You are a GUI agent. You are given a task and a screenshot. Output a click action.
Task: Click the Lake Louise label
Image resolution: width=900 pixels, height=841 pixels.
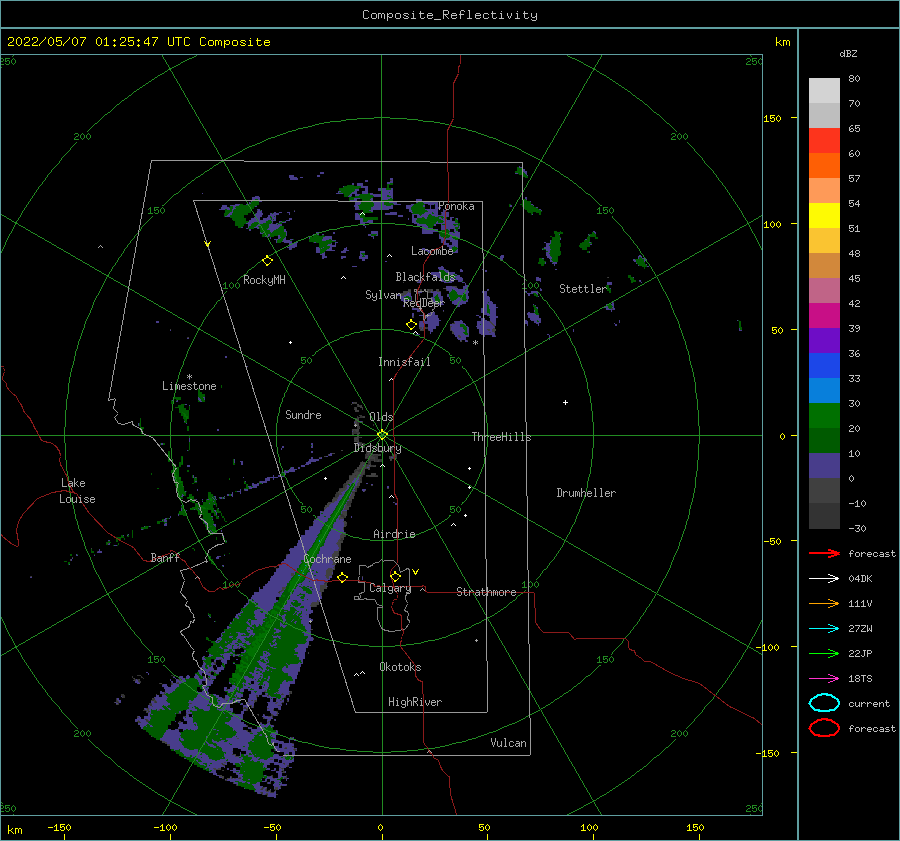(77, 491)
